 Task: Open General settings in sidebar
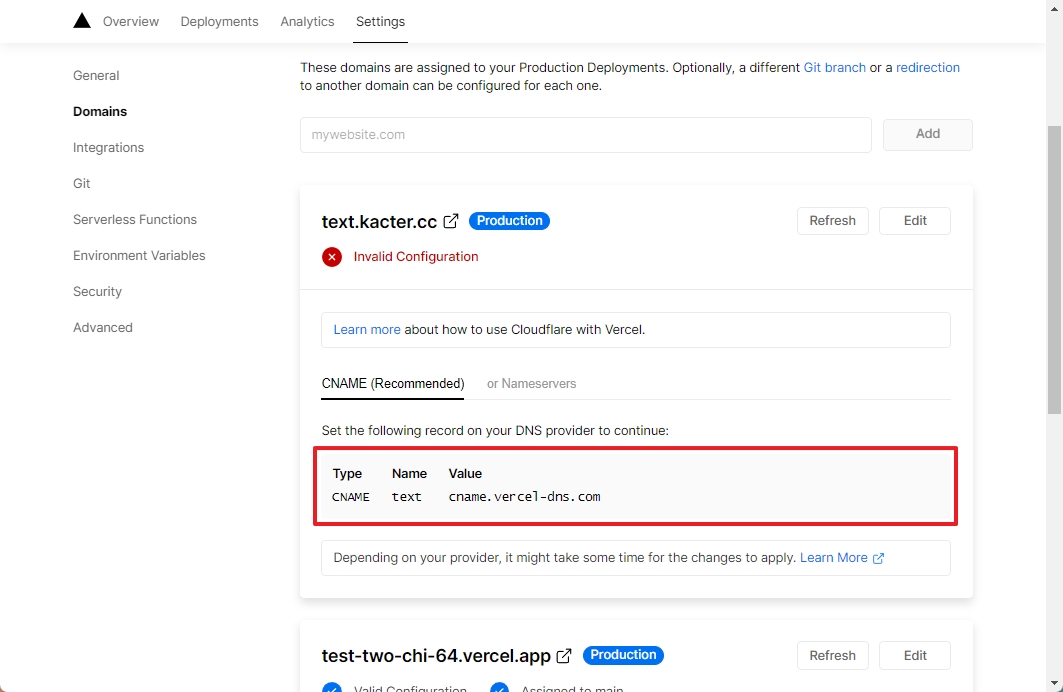pos(96,76)
